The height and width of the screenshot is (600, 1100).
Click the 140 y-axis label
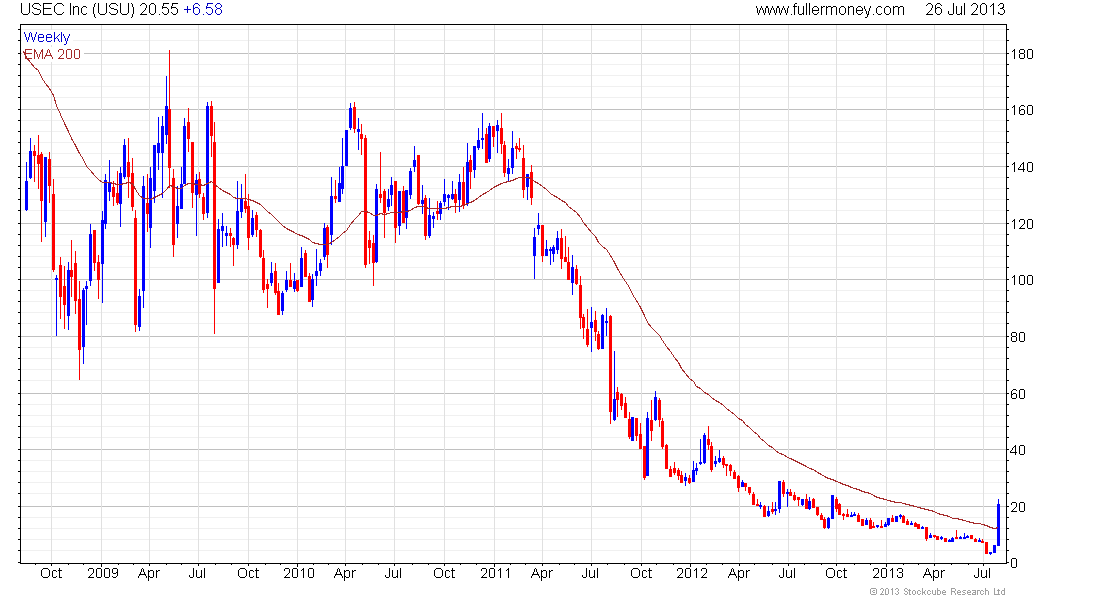pyautogui.click(x=1022, y=167)
